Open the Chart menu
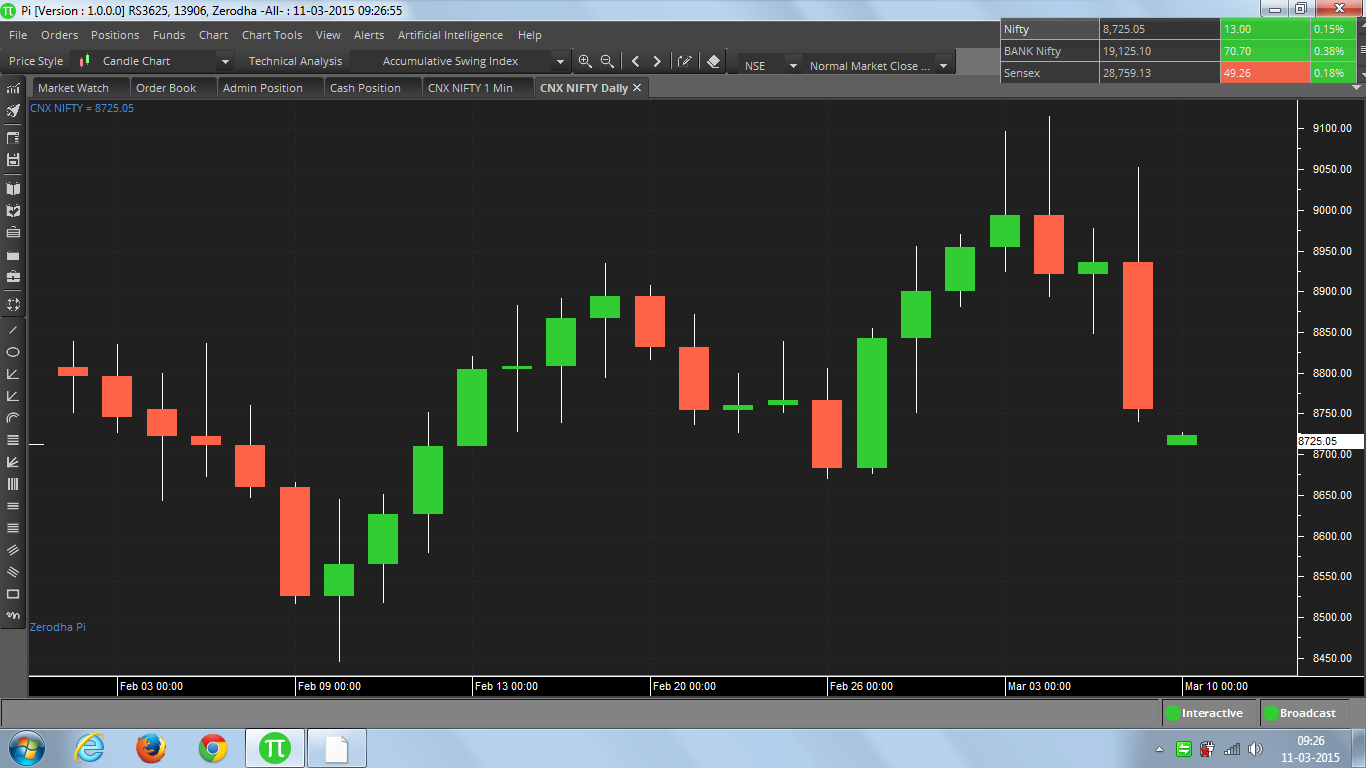Image resolution: width=1366 pixels, height=768 pixels. (x=213, y=35)
